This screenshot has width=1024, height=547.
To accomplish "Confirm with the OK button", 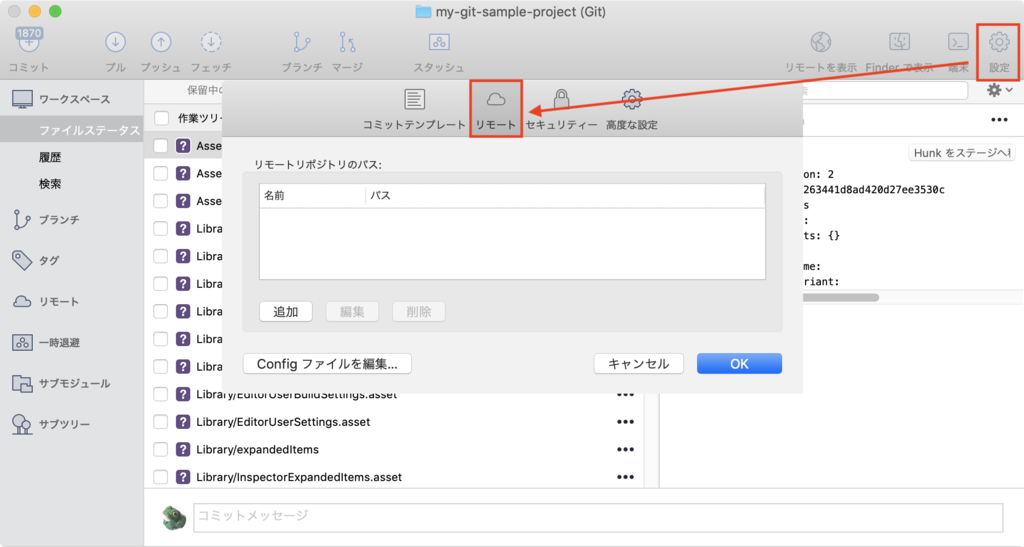I will click(739, 364).
